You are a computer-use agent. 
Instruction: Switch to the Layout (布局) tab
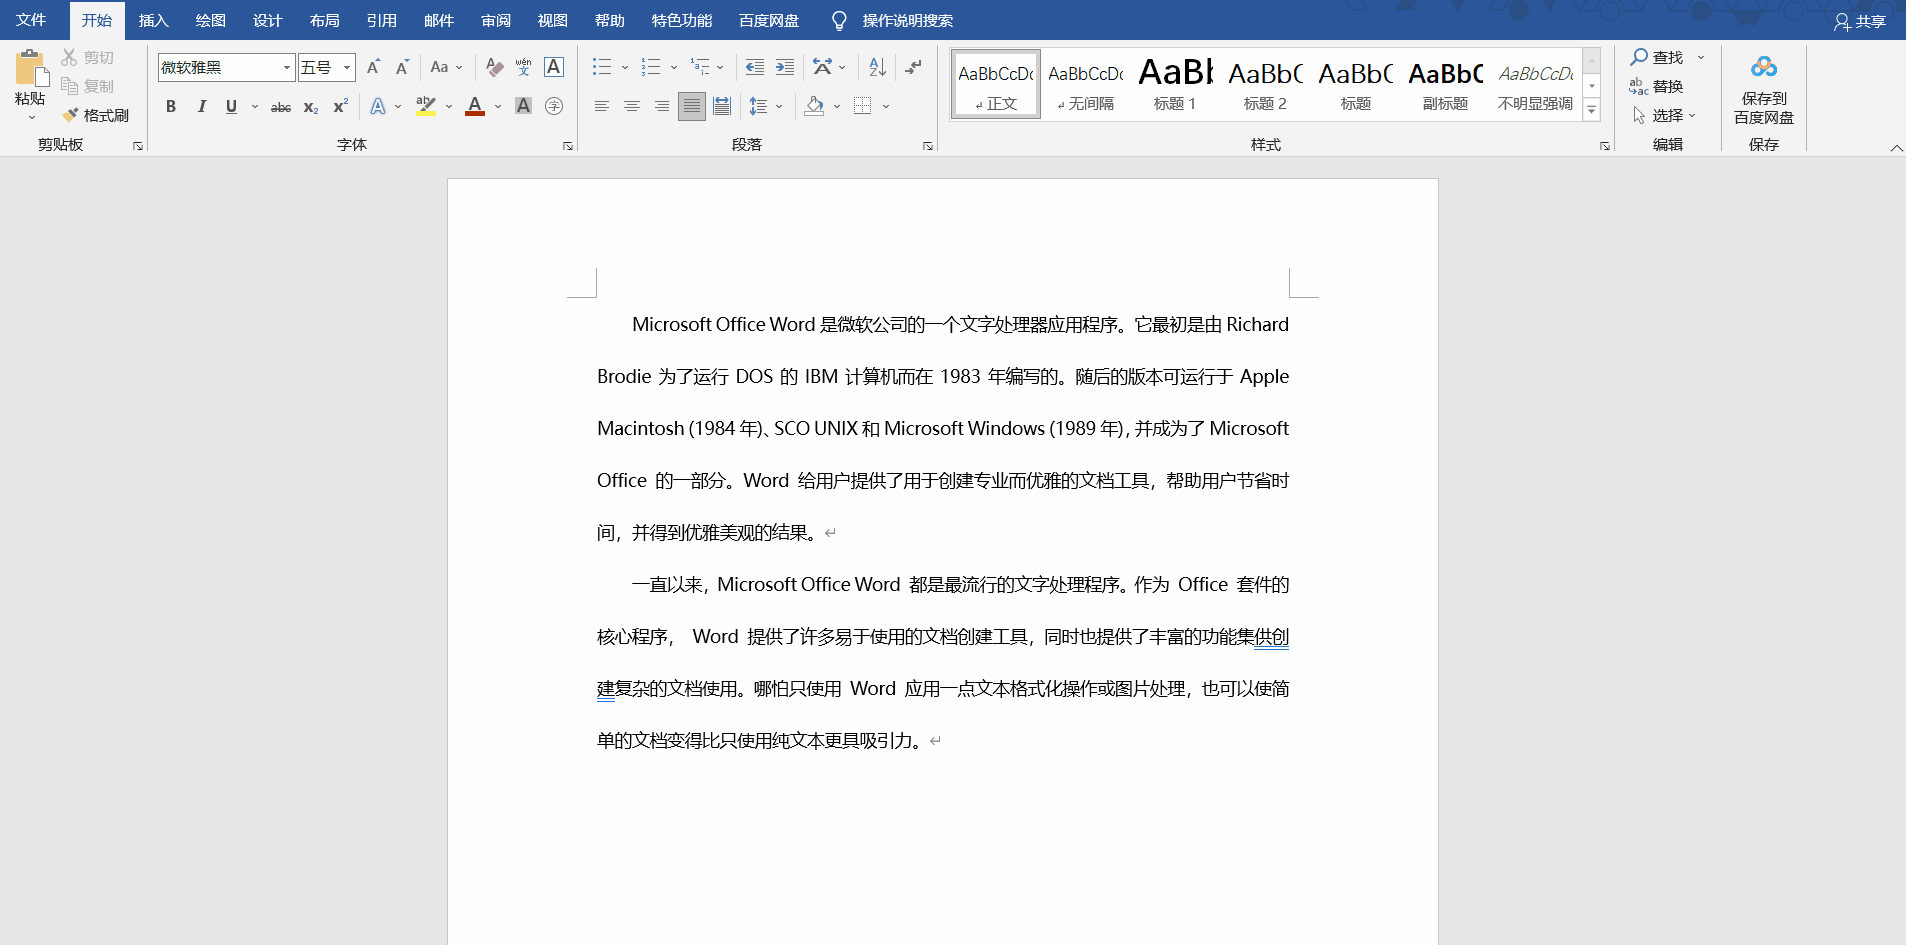point(324,20)
